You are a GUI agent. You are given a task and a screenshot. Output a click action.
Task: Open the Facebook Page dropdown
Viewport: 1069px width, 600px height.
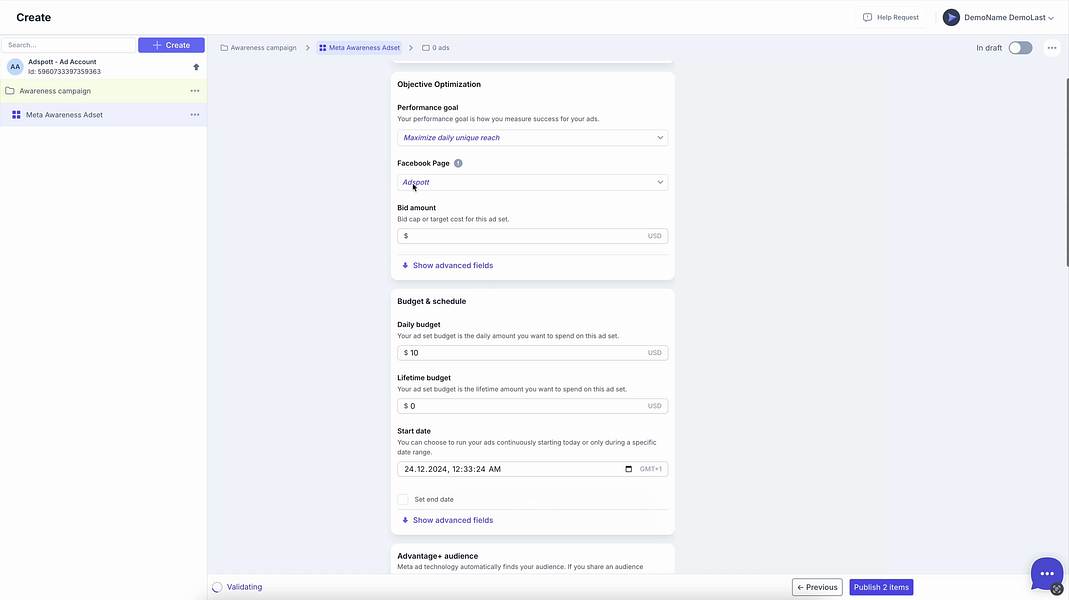532,182
